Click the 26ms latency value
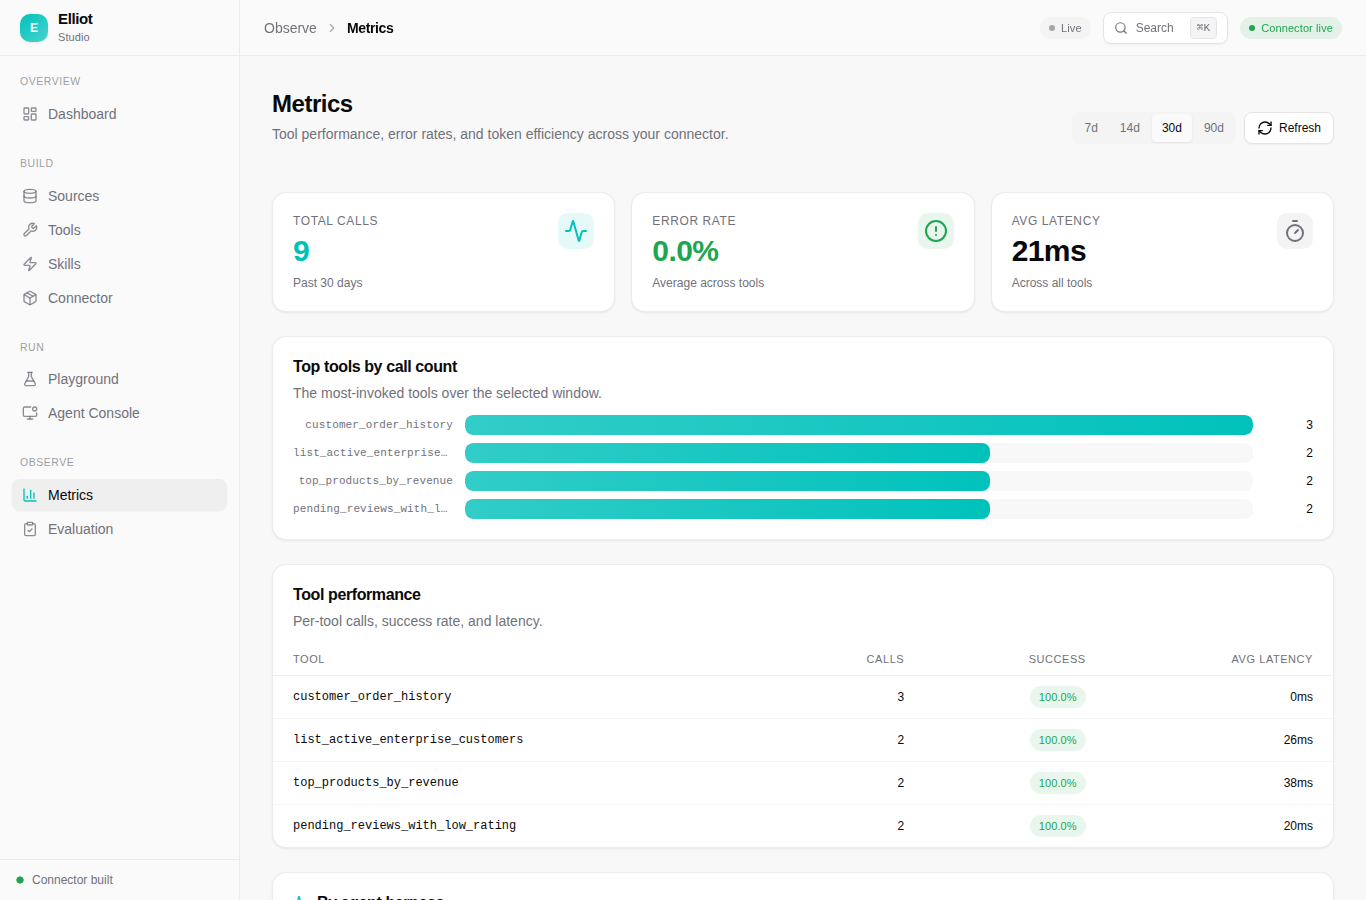Screen dimensions: 1366x900 pyautogui.click(x=1298, y=740)
